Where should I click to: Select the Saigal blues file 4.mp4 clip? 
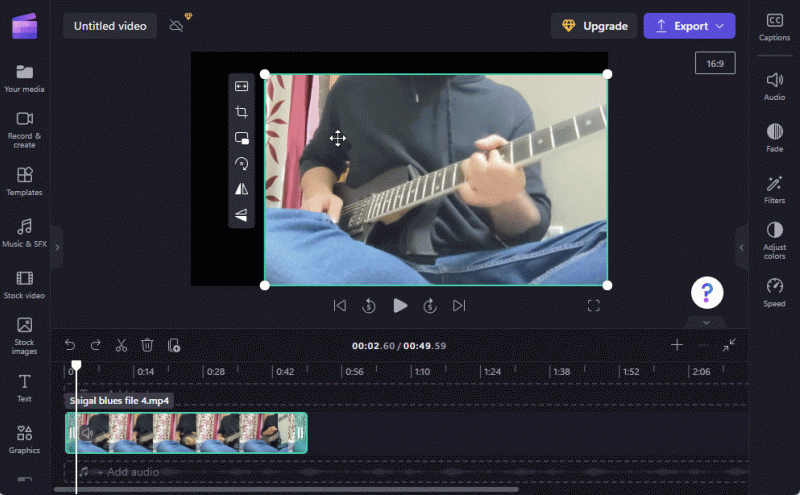pyautogui.click(x=186, y=433)
